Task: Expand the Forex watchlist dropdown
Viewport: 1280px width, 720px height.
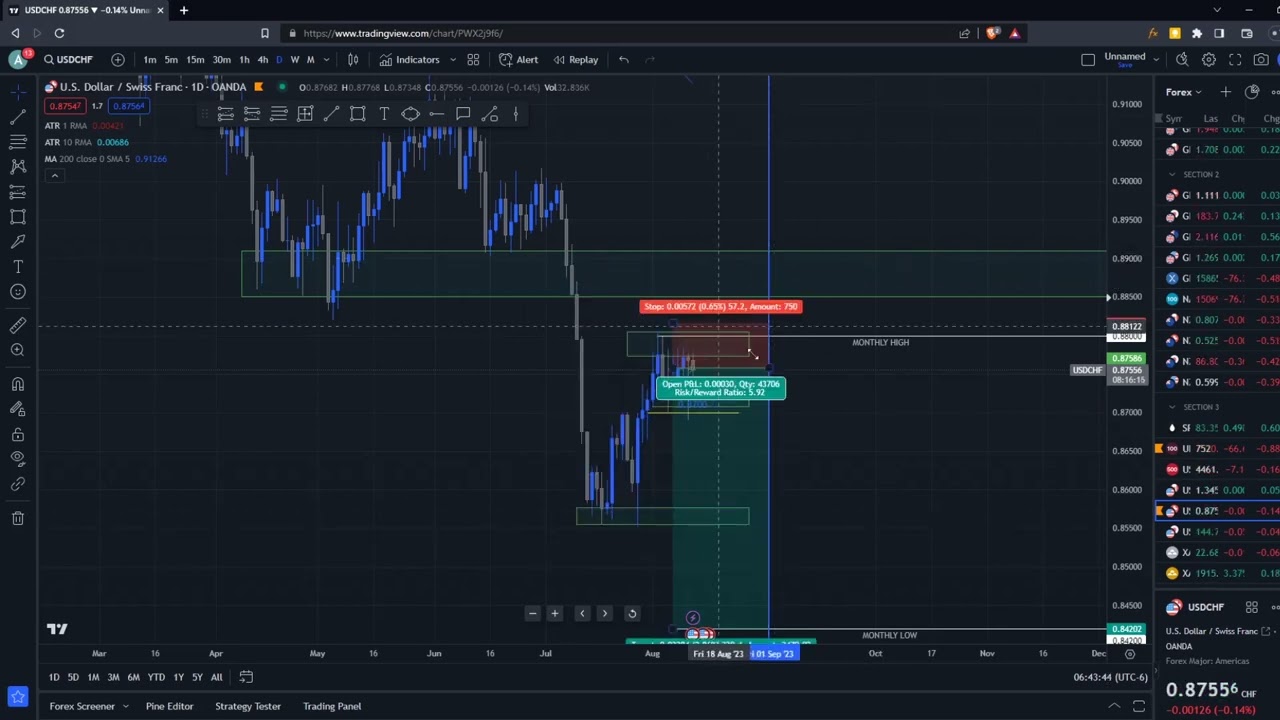Action: [1184, 92]
